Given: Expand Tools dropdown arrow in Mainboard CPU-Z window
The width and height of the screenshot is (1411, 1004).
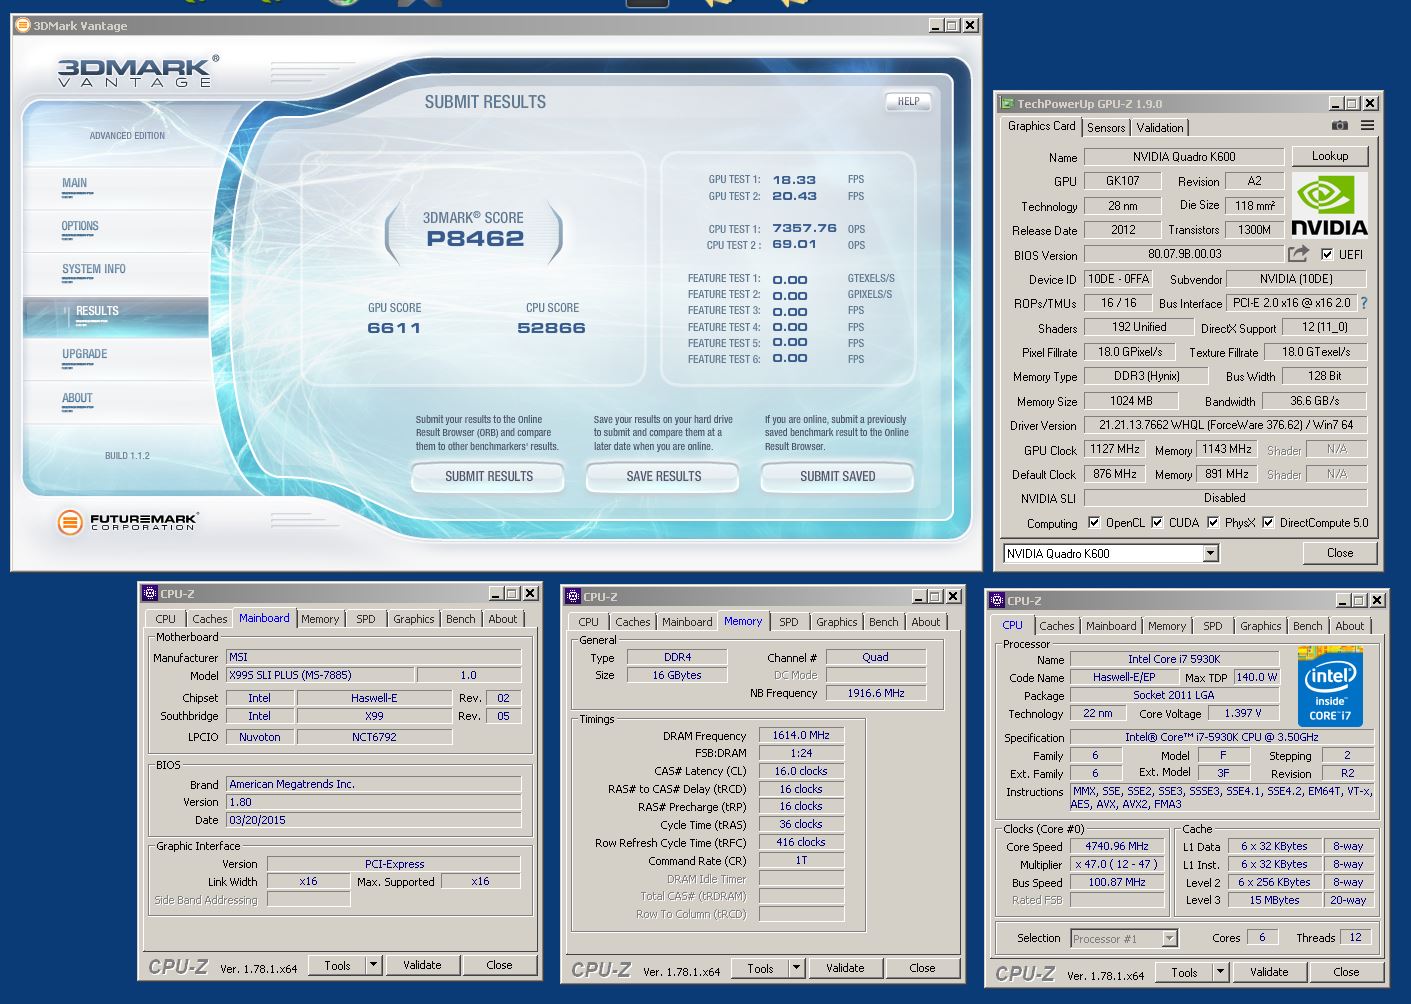Looking at the screenshot, I should 373,965.
